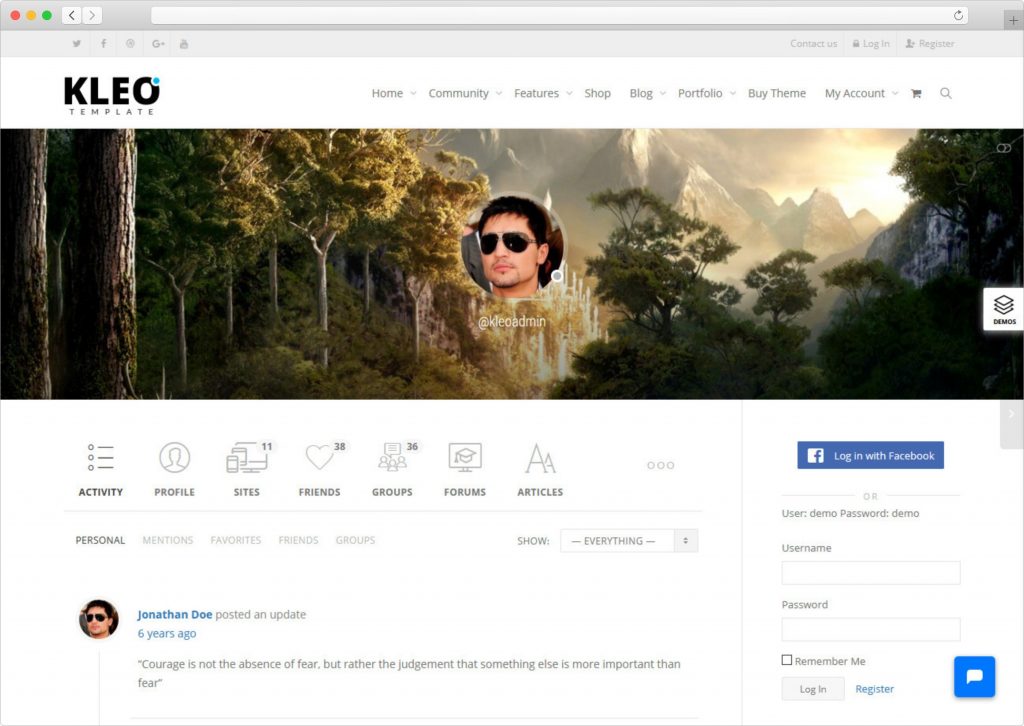Open the Demos layers panel icon

(x=1003, y=309)
